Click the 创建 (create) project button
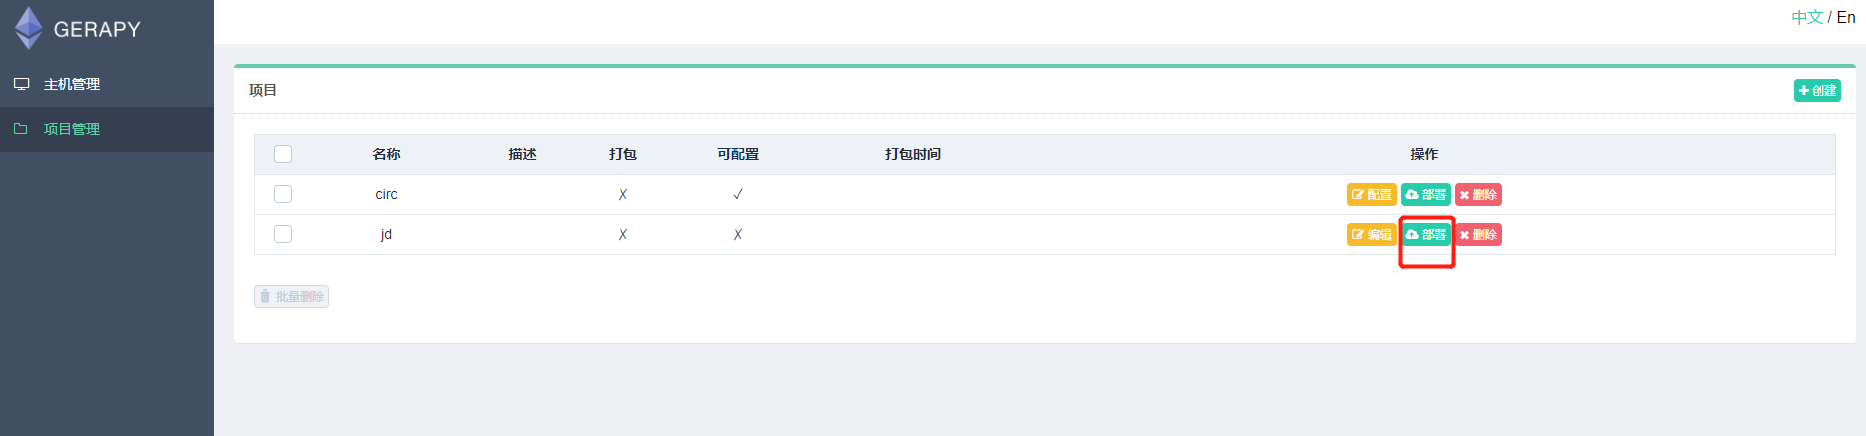Image resolution: width=1866 pixels, height=436 pixels. pyautogui.click(x=1817, y=90)
